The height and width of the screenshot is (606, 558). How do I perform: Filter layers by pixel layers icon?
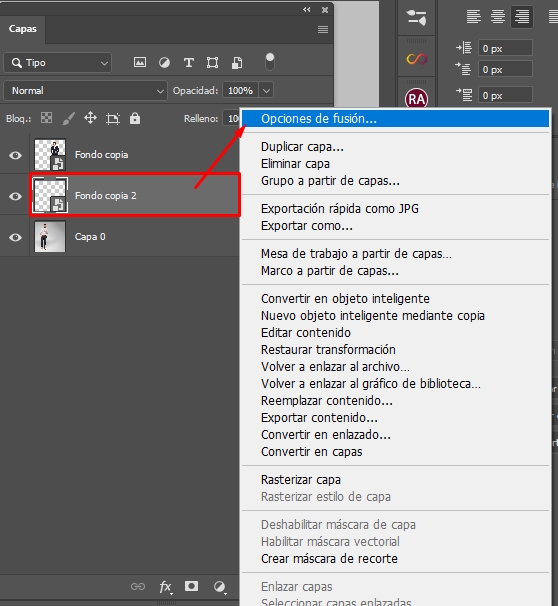[x=140, y=62]
